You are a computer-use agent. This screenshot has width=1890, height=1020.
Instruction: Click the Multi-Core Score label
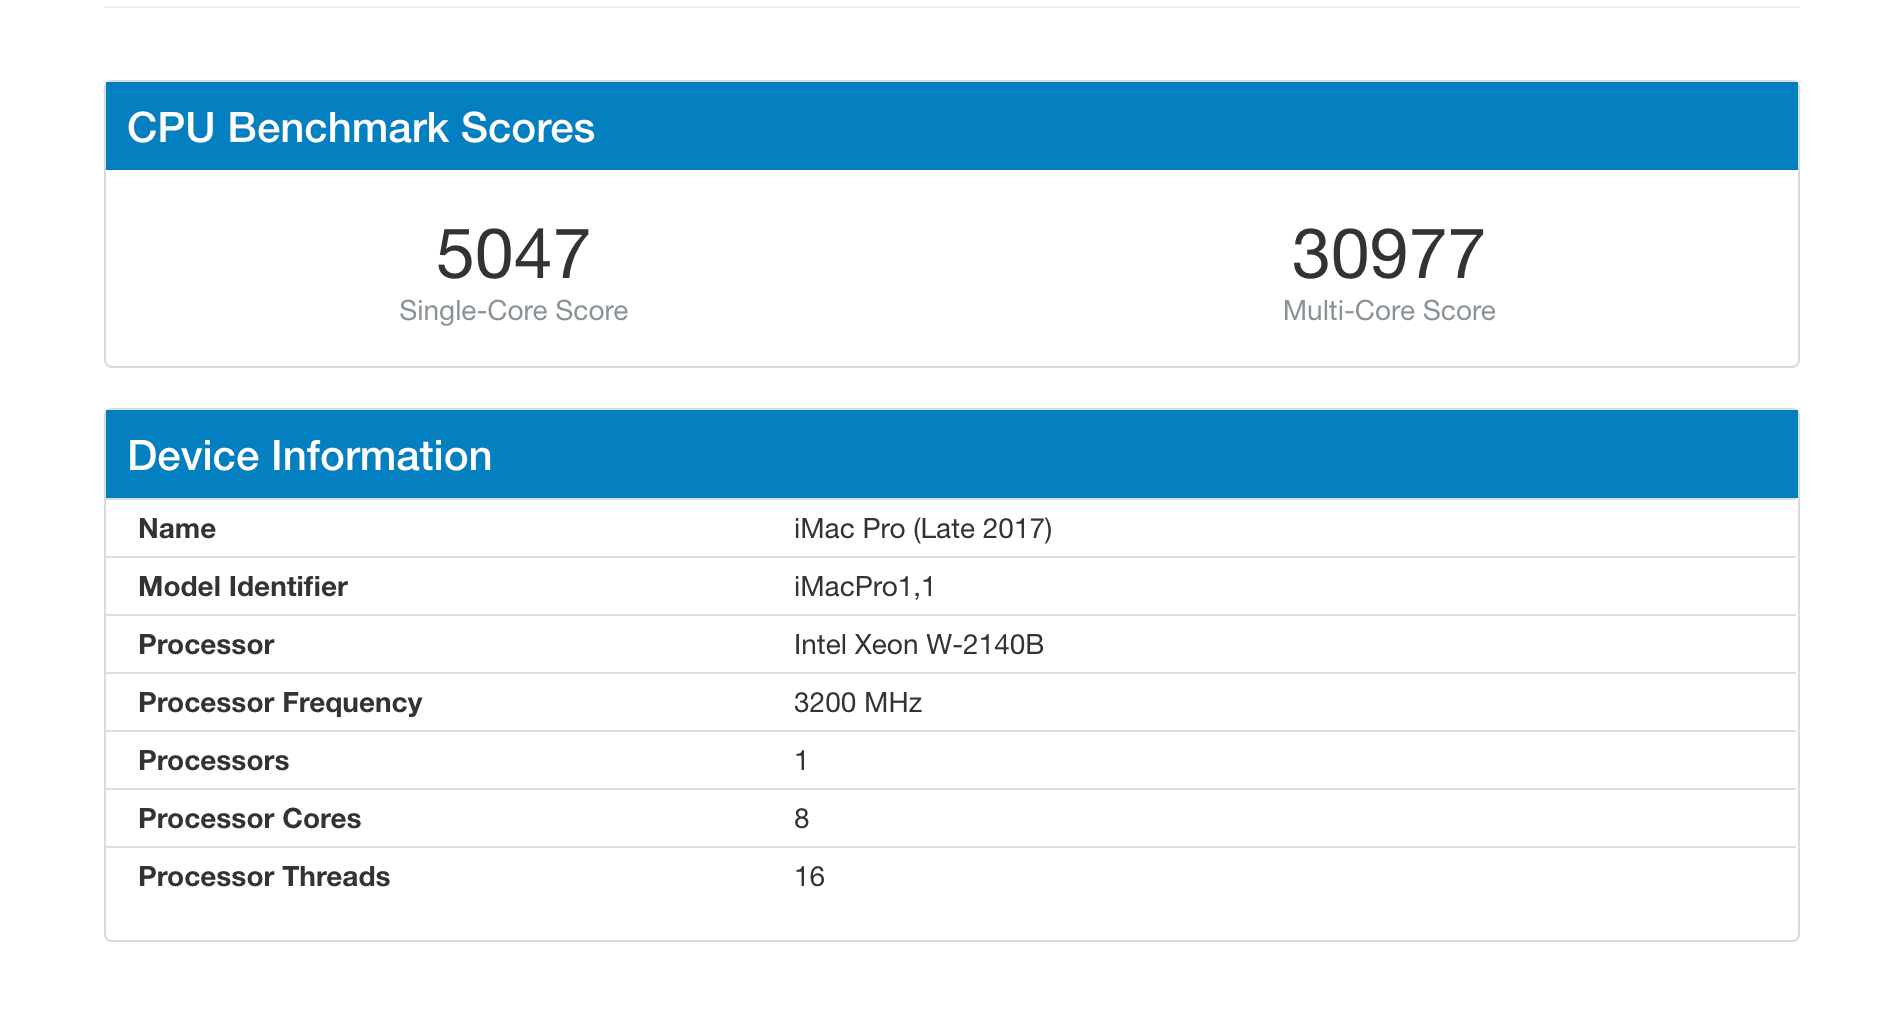(x=1388, y=311)
